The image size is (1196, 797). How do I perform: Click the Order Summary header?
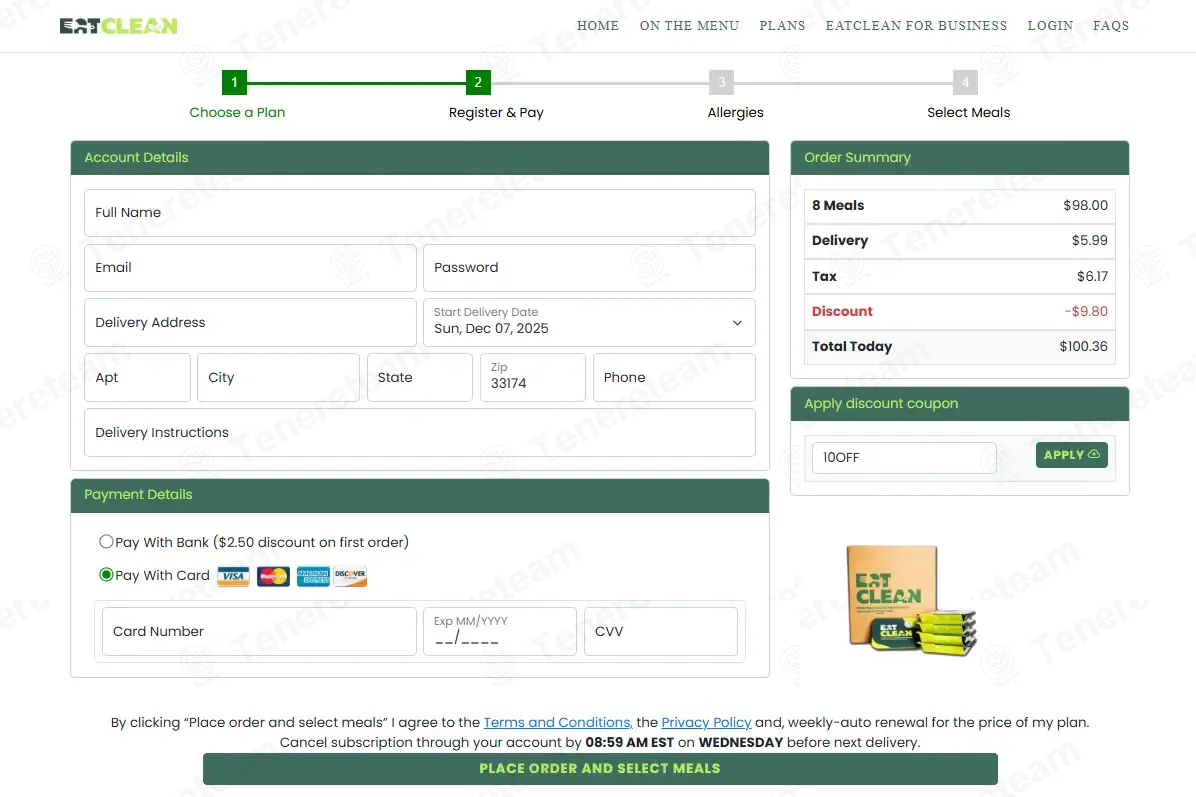[960, 158]
